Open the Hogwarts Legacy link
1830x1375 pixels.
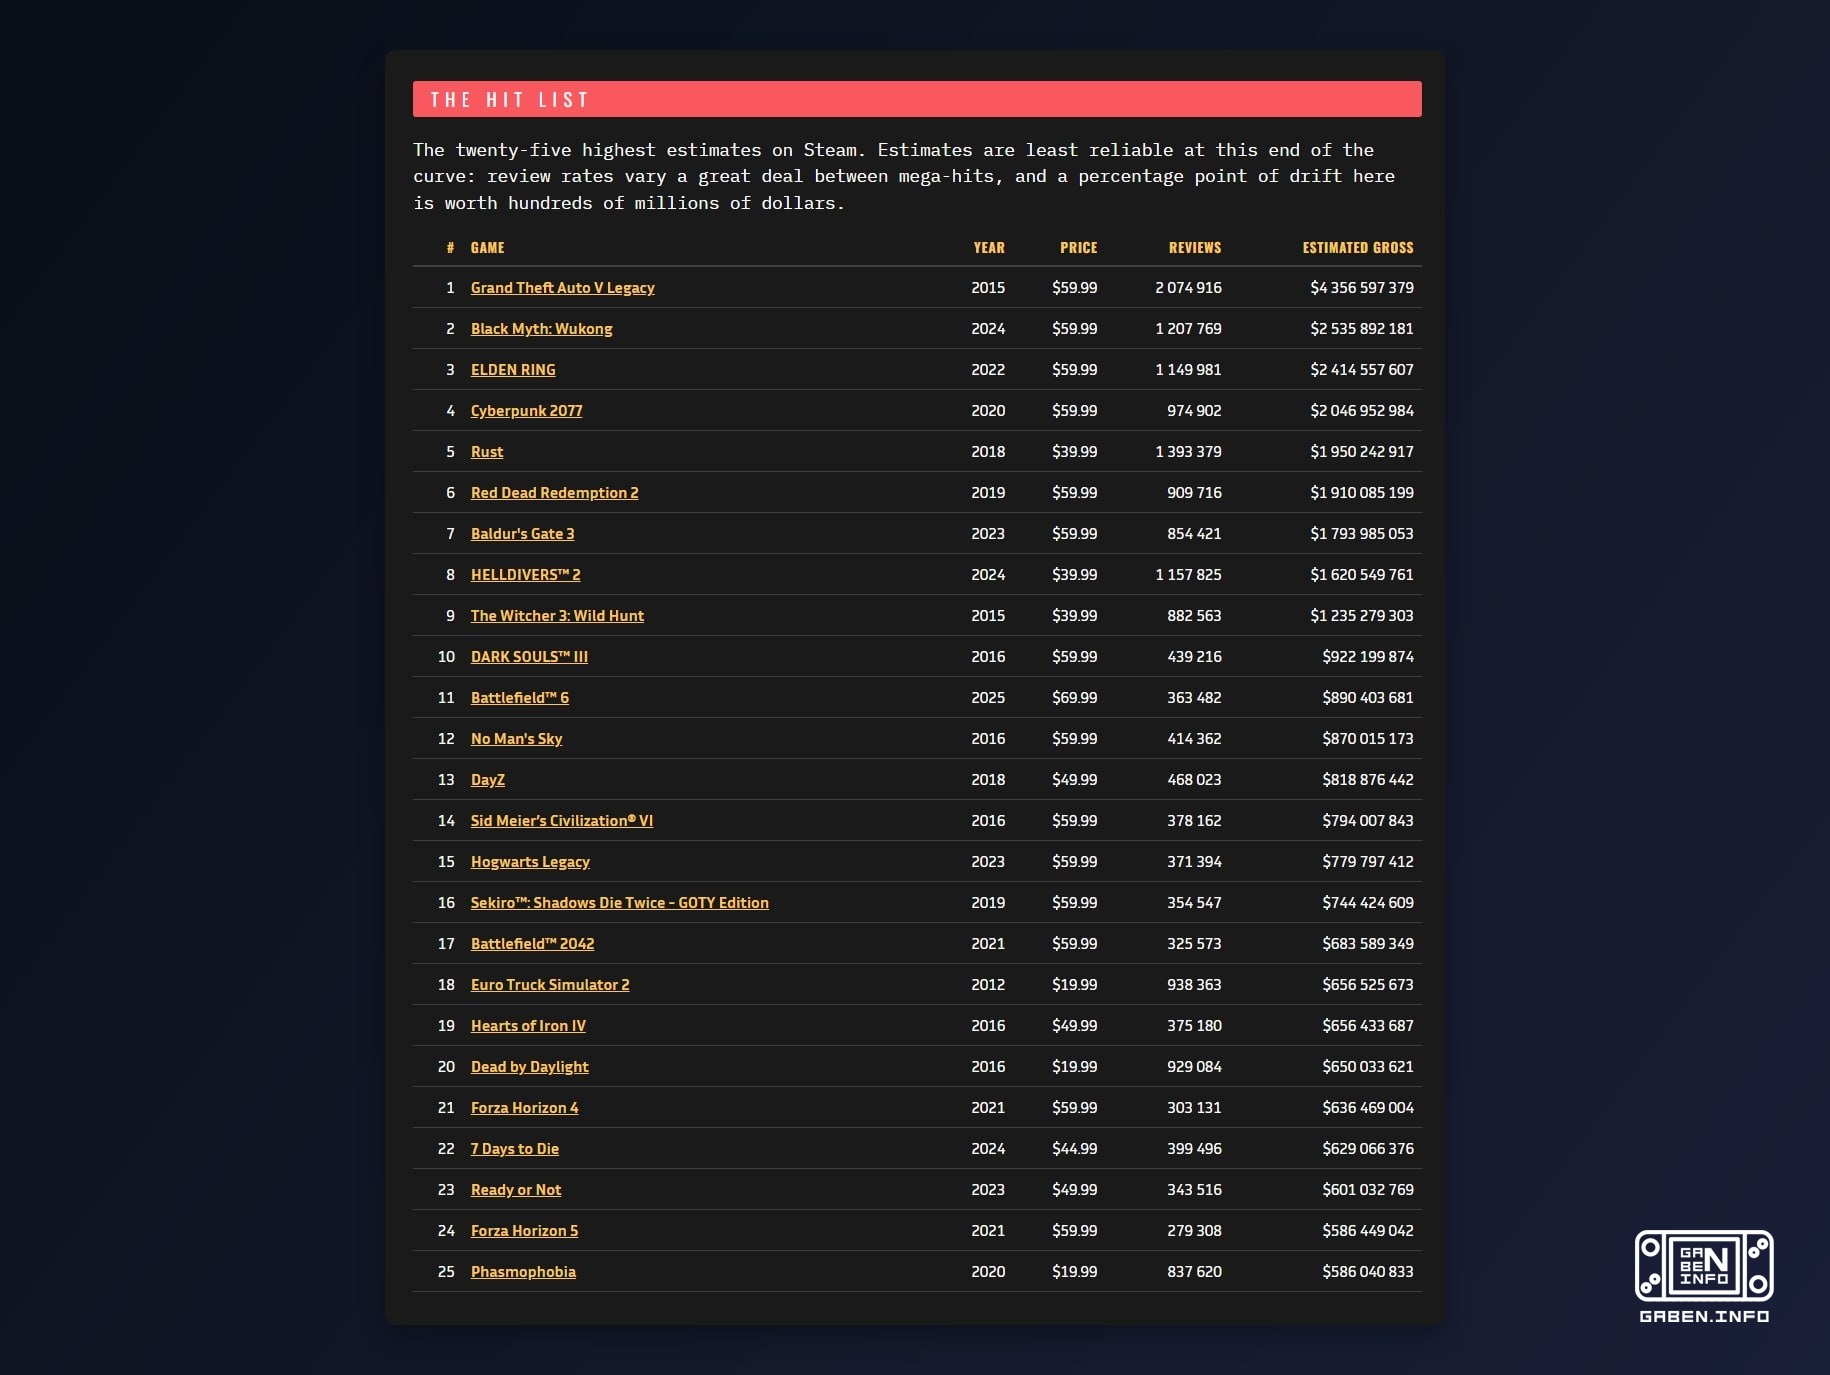[x=530, y=862]
